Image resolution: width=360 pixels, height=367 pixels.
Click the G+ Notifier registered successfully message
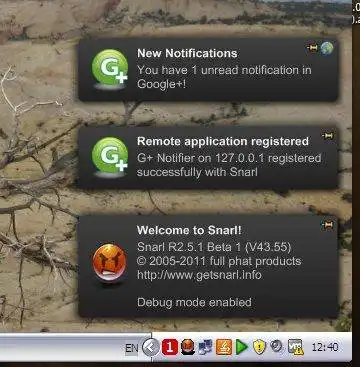pos(229,165)
